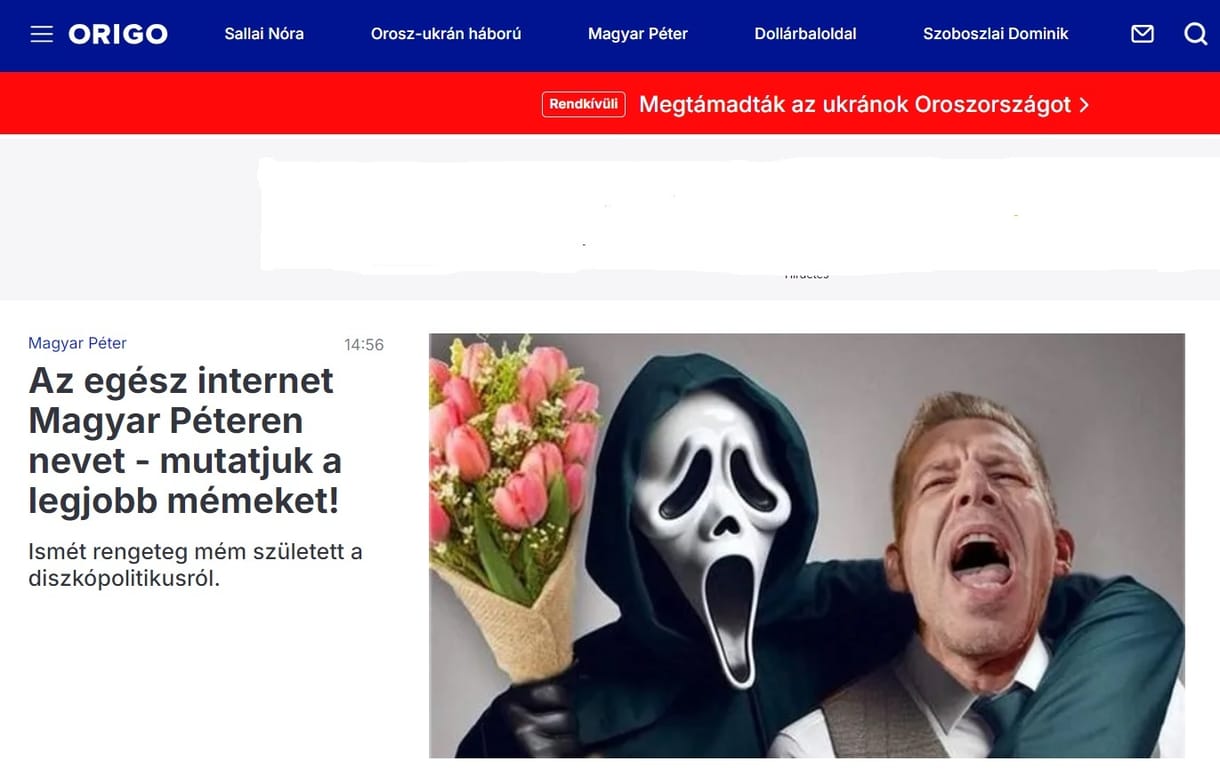Open the Sallai Nóra topic
Image resolution: width=1220 pixels, height=769 pixels.
tap(264, 34)
